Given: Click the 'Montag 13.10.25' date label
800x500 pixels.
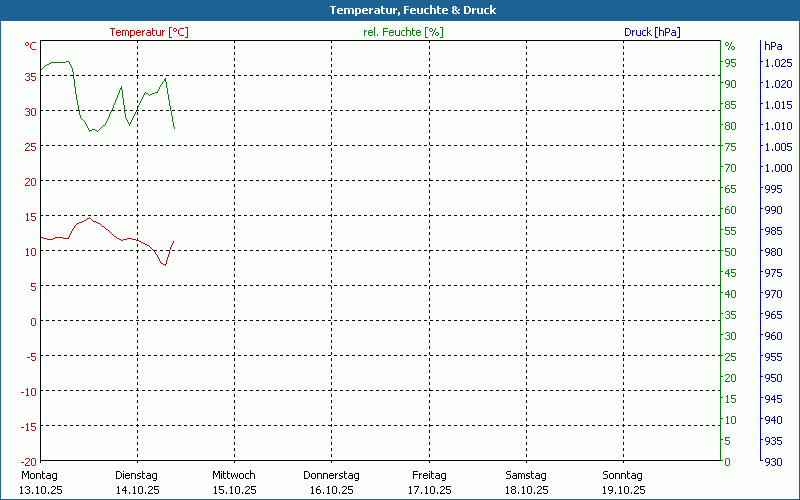Looking at the screenshot, I should tap(39, 482).
